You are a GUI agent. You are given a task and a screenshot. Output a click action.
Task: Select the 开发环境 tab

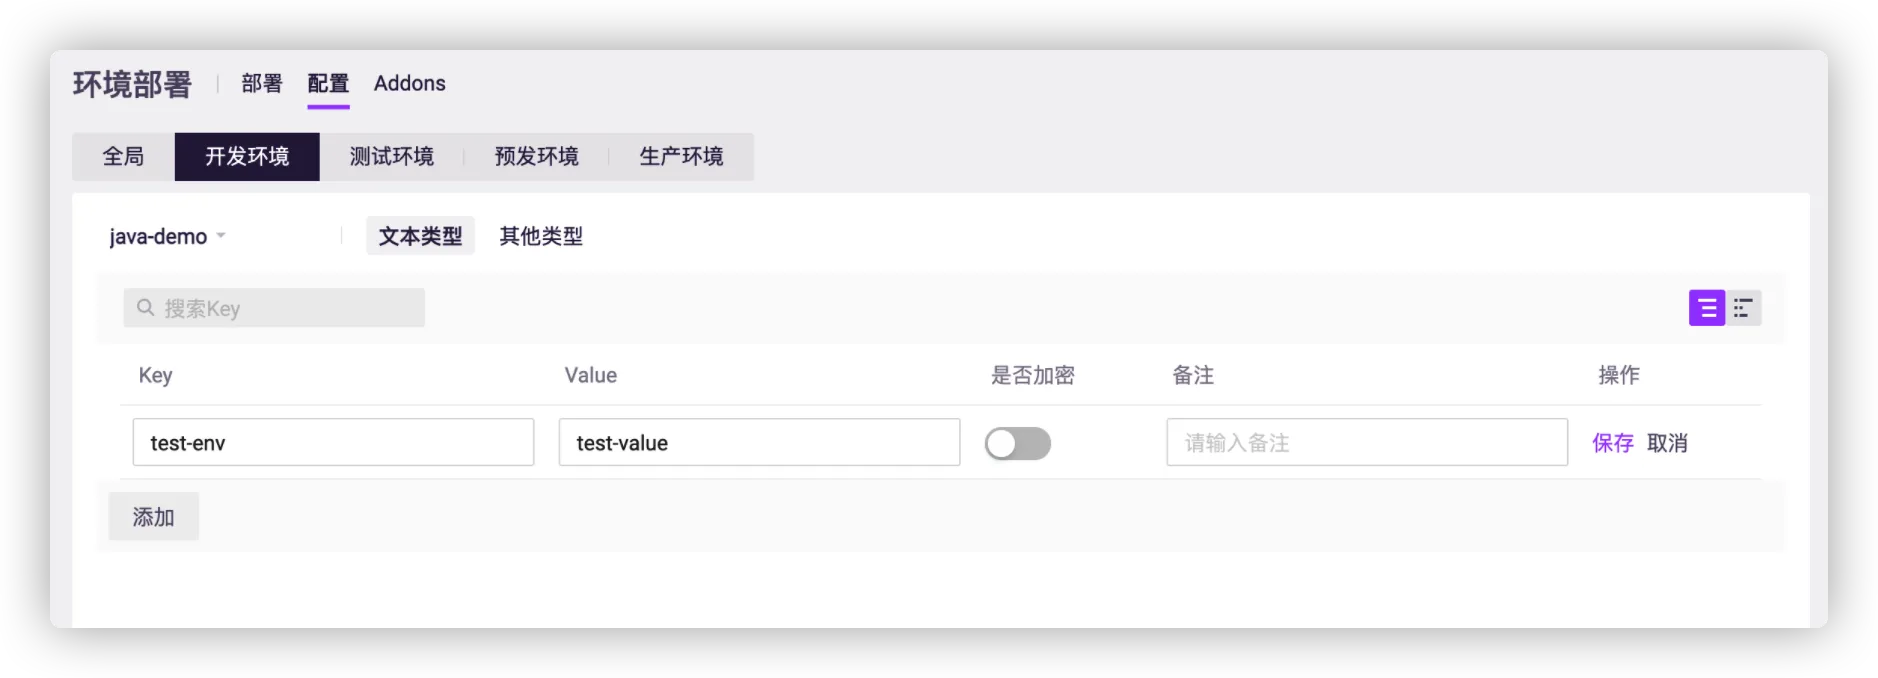click(x=247, y=157)
